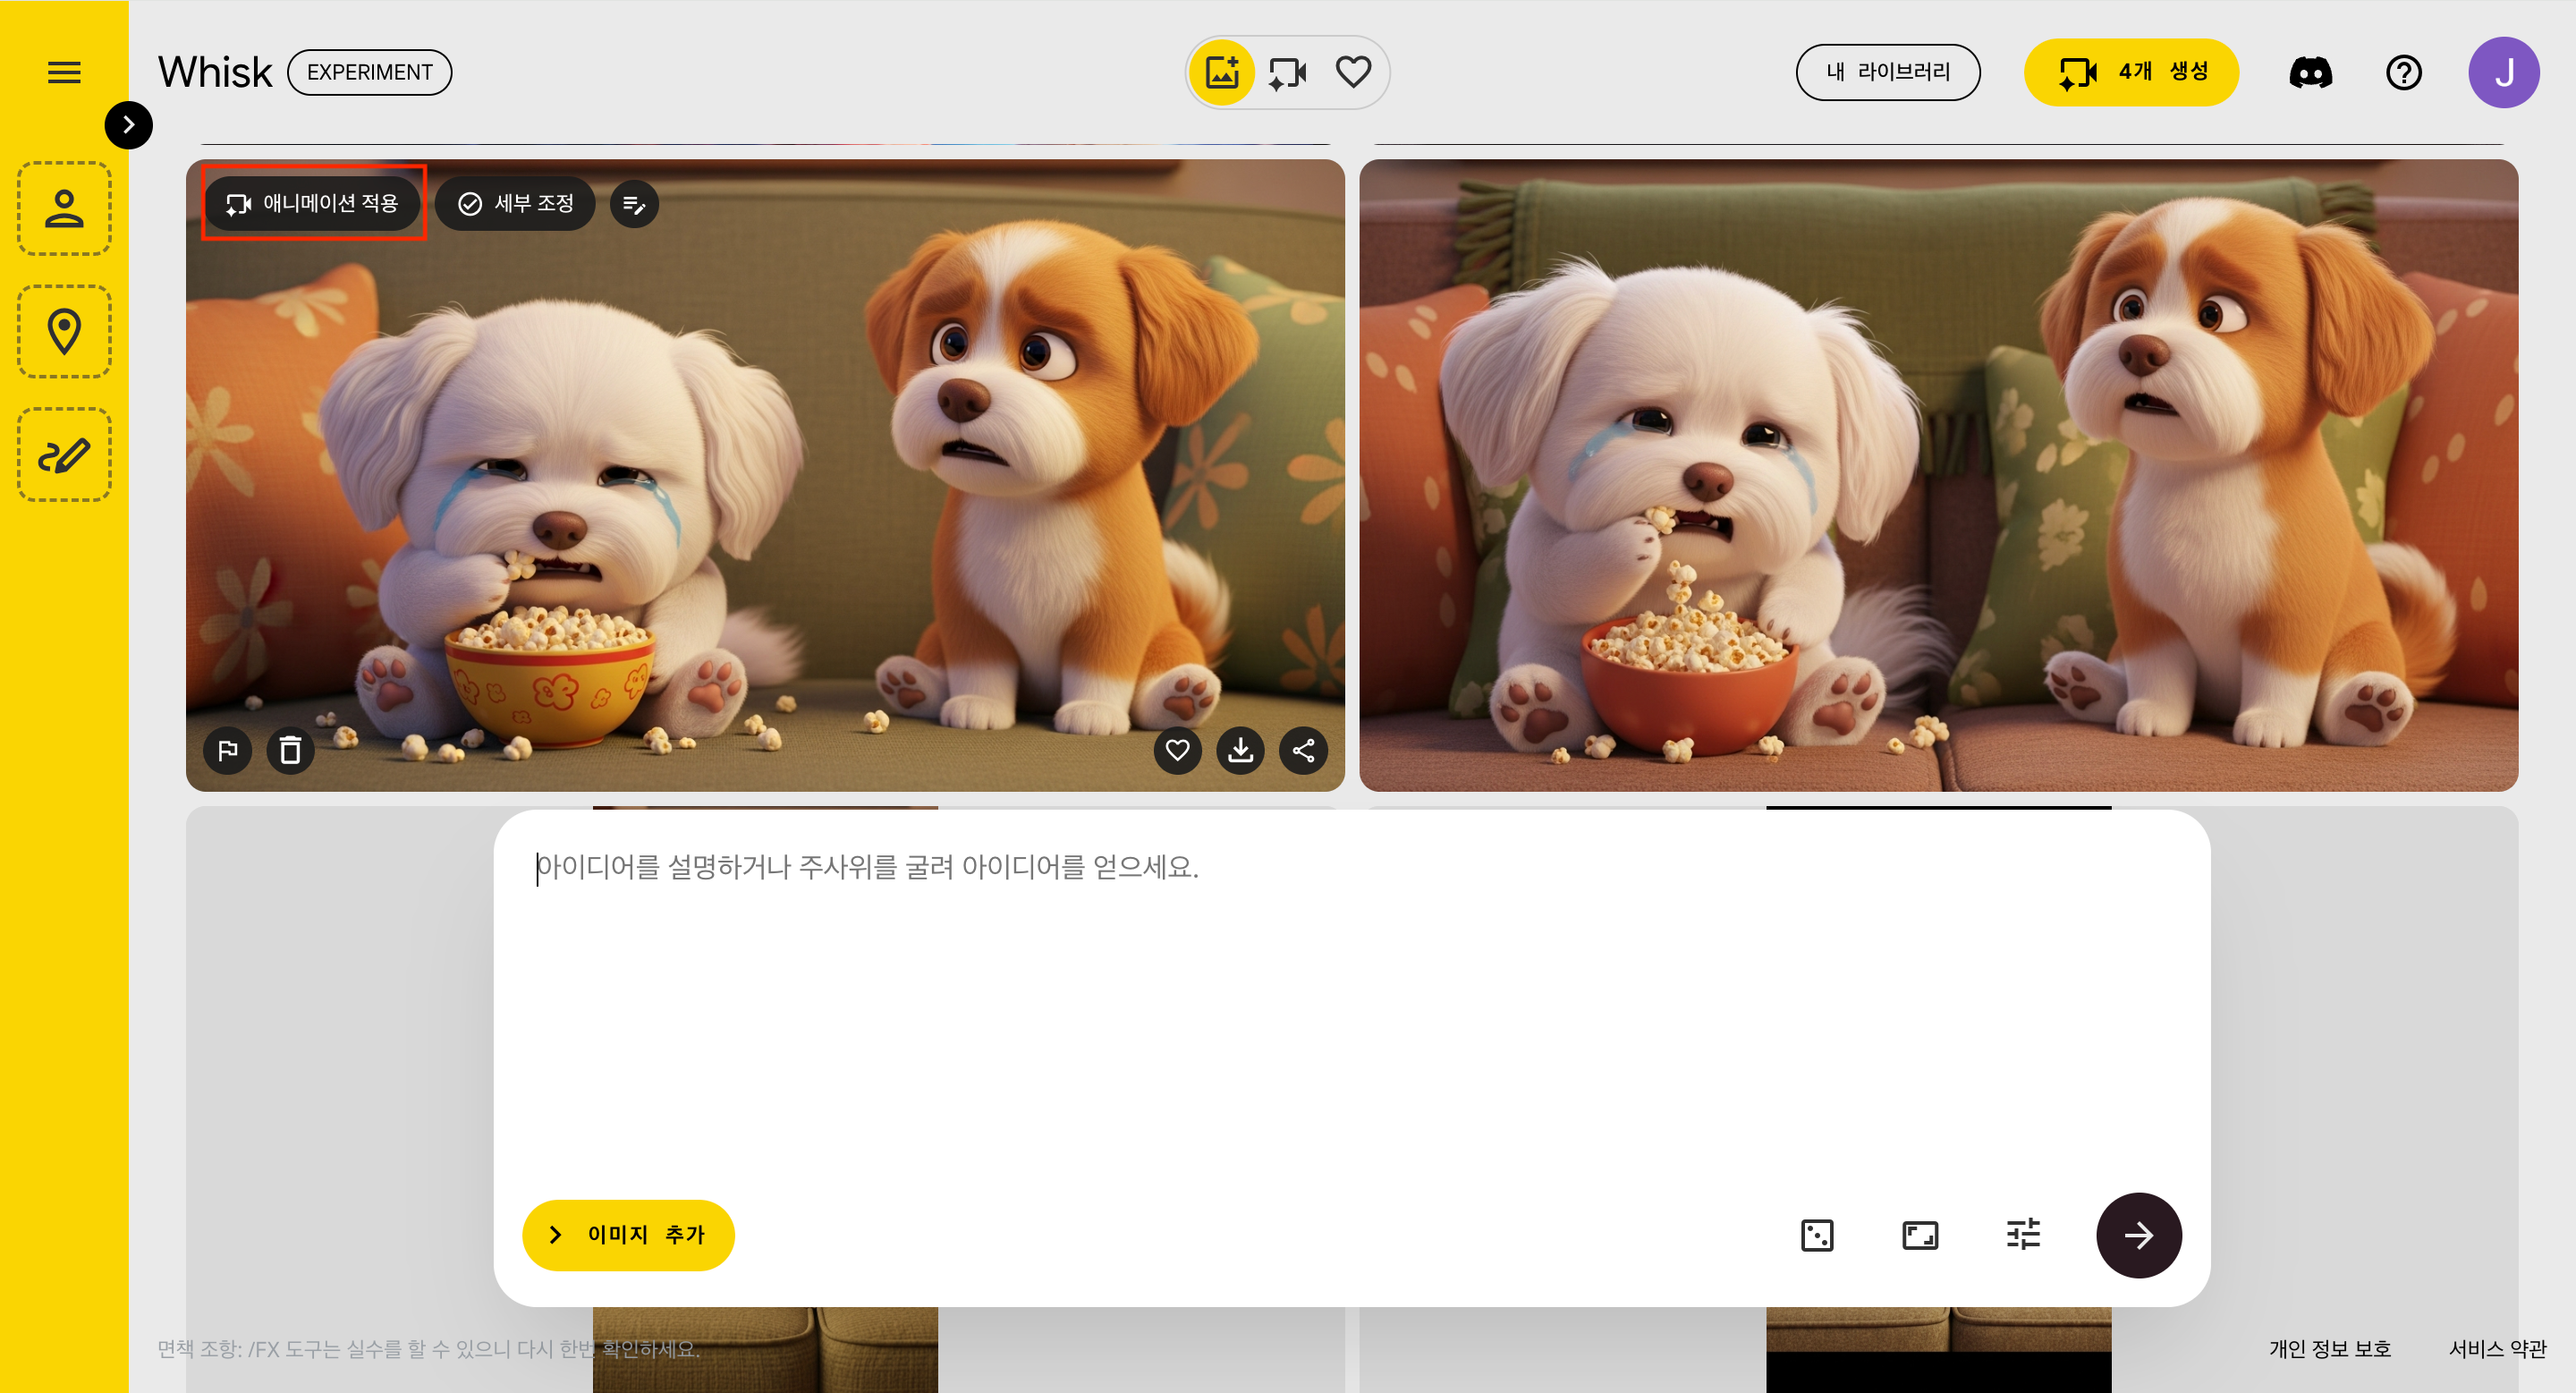This screenshot has width=2576, height=1393.
Task: Open the aspect ratio selector
Action: [1919, 1235]
